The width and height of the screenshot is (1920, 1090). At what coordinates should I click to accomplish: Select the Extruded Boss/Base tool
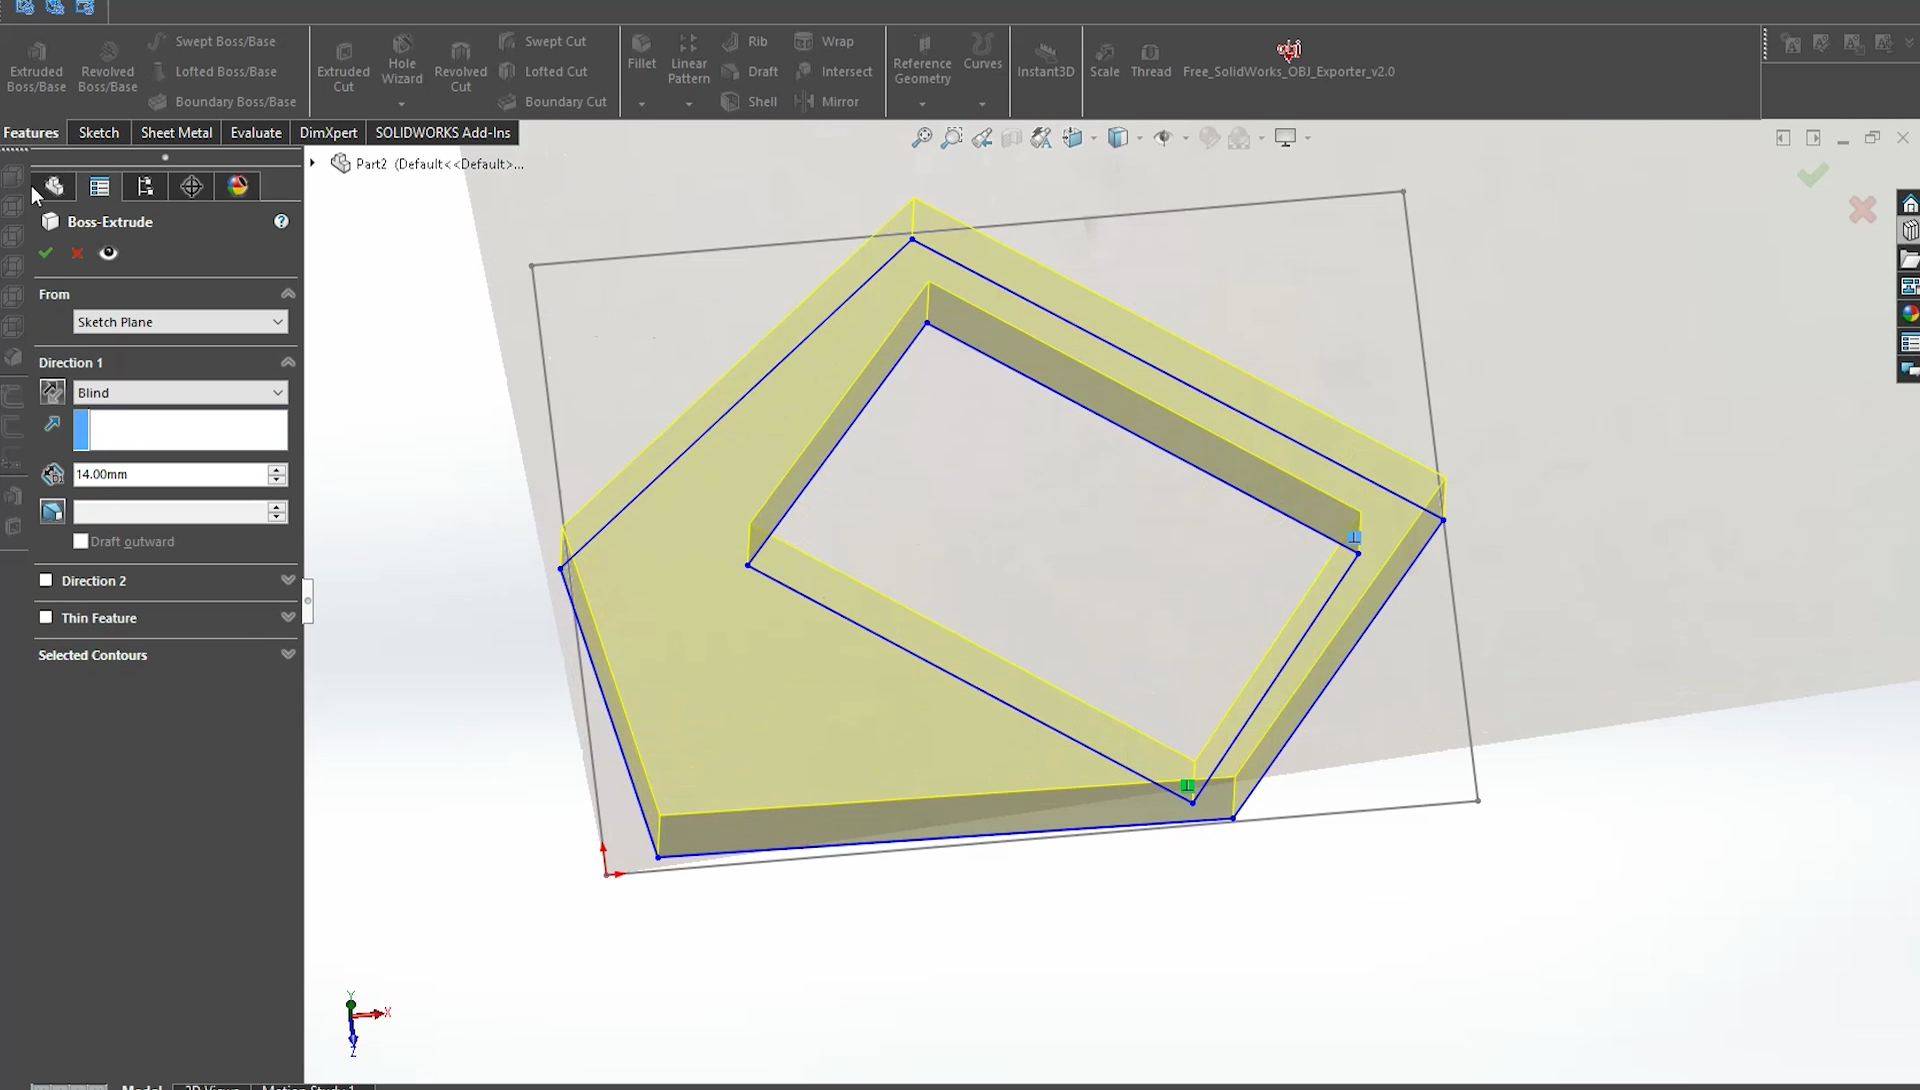(36, 66)
